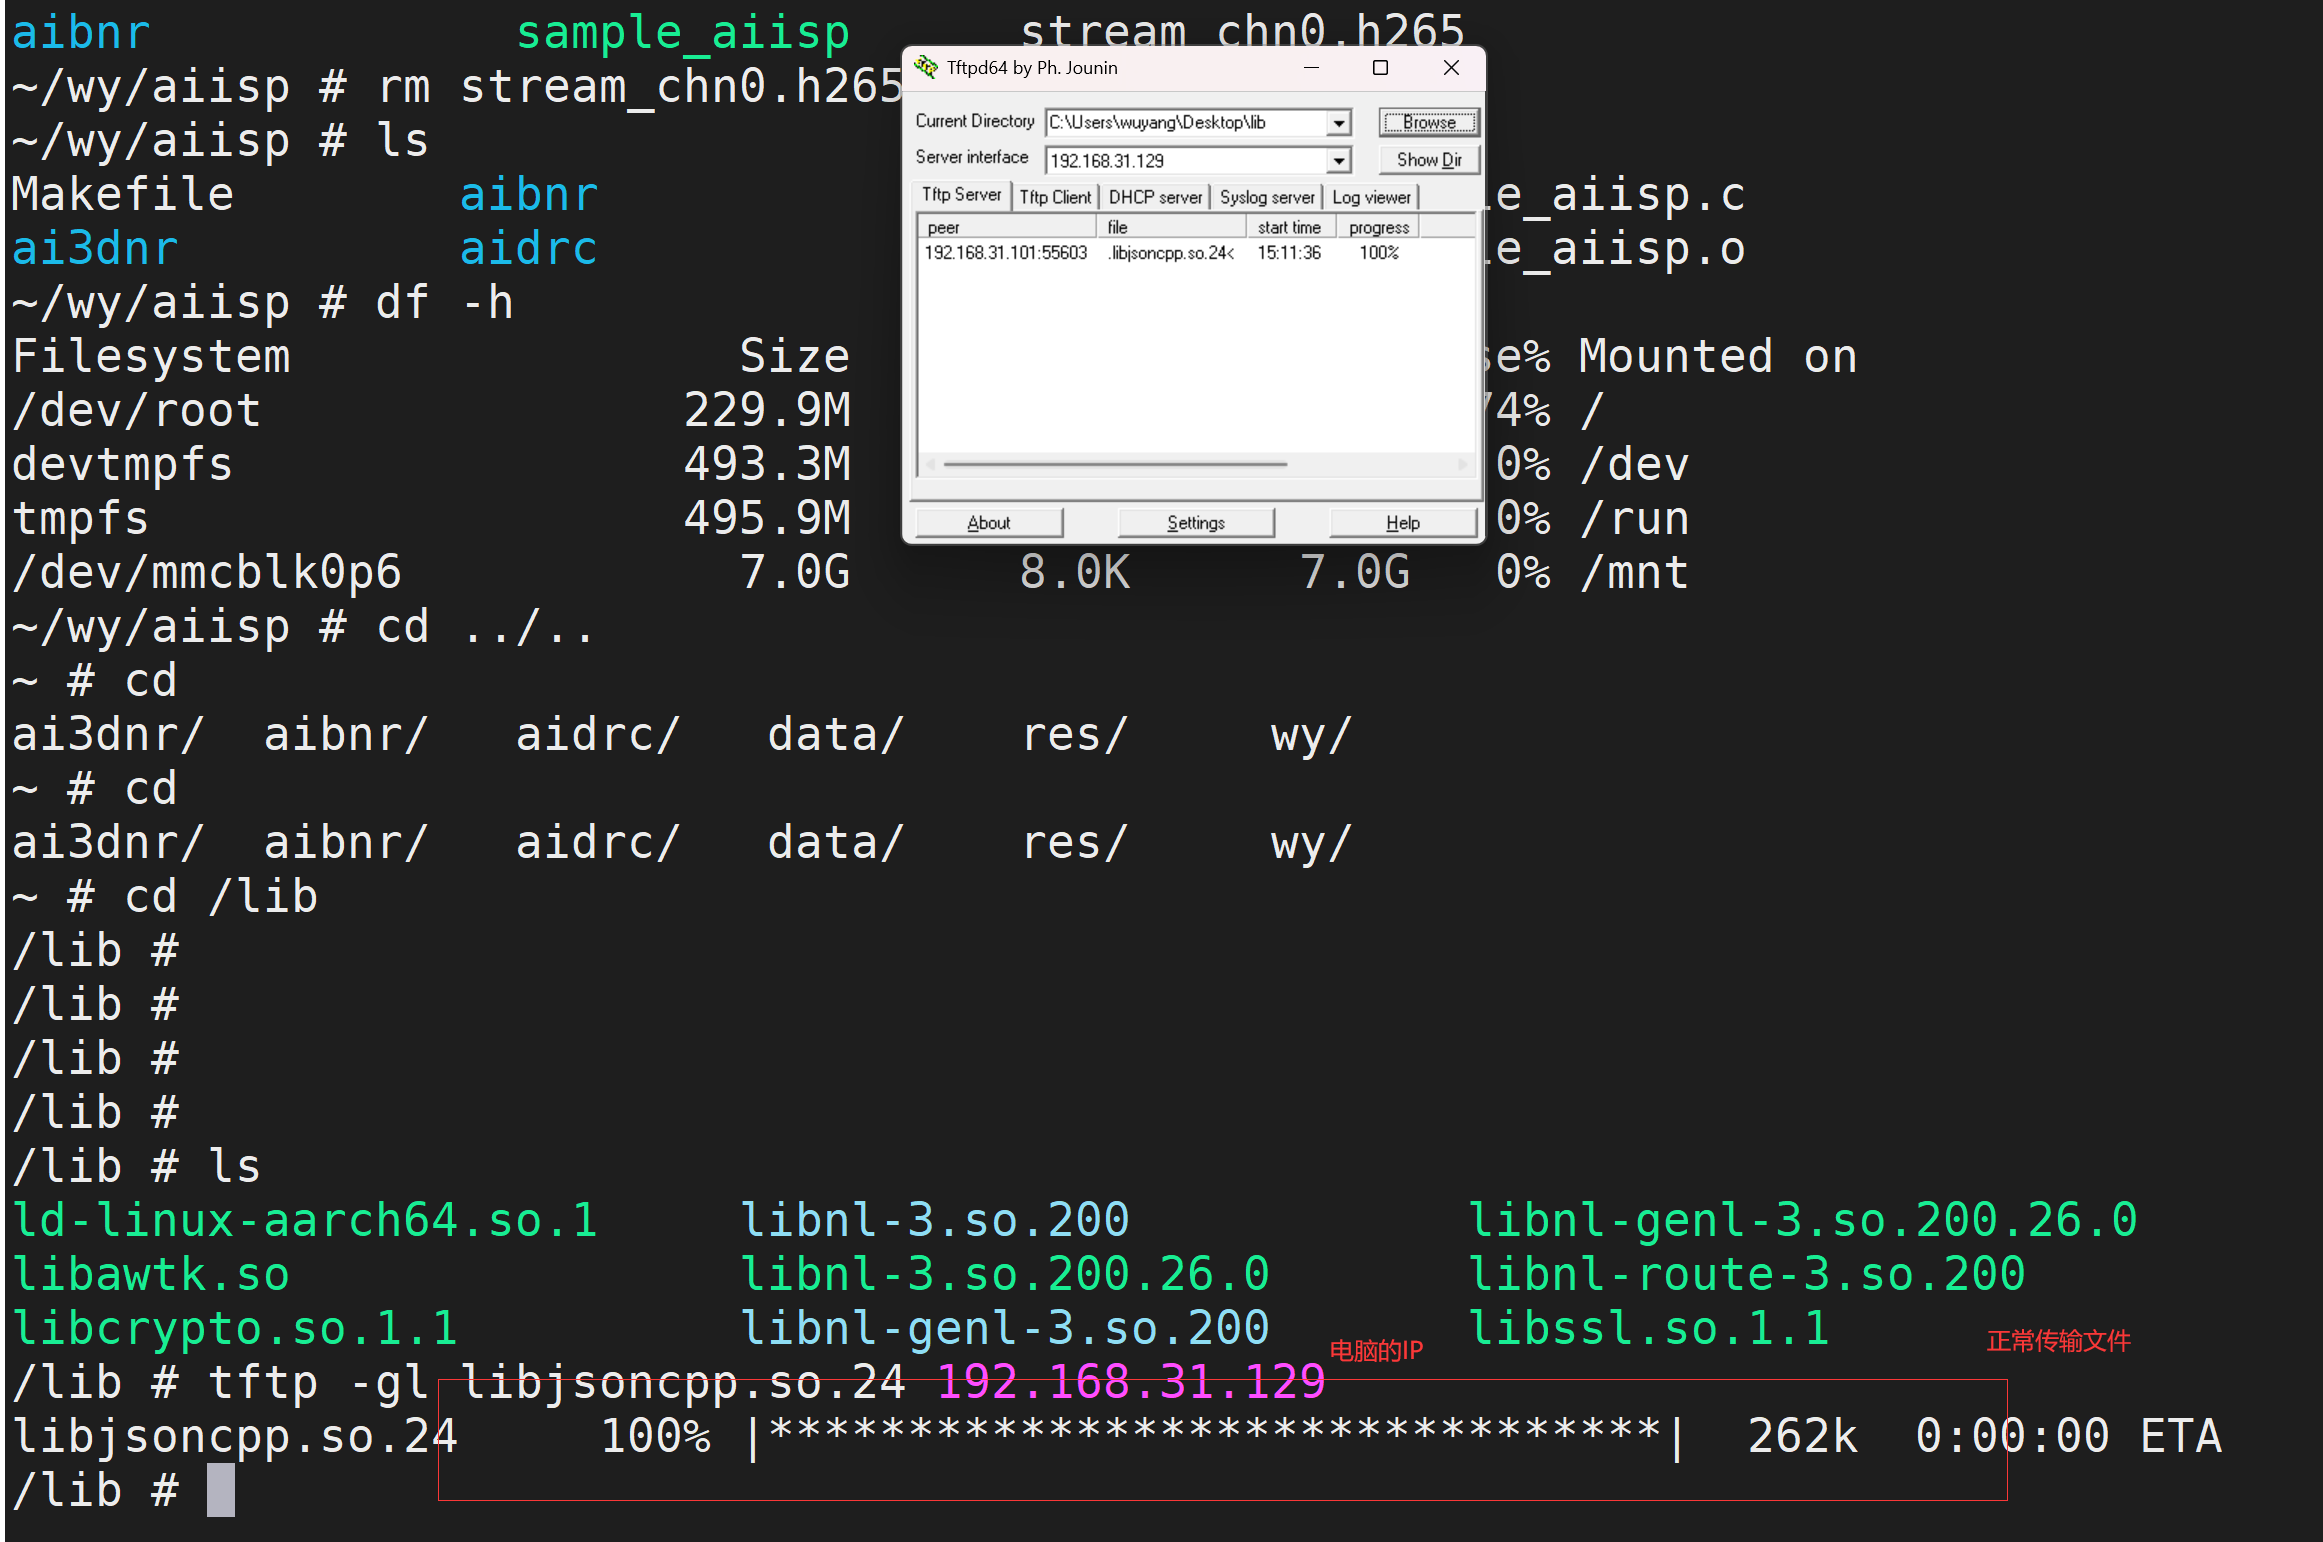Switch to the Tftp Client tab
This screenshot has height=1542, width=2323.
point(1055,197)
